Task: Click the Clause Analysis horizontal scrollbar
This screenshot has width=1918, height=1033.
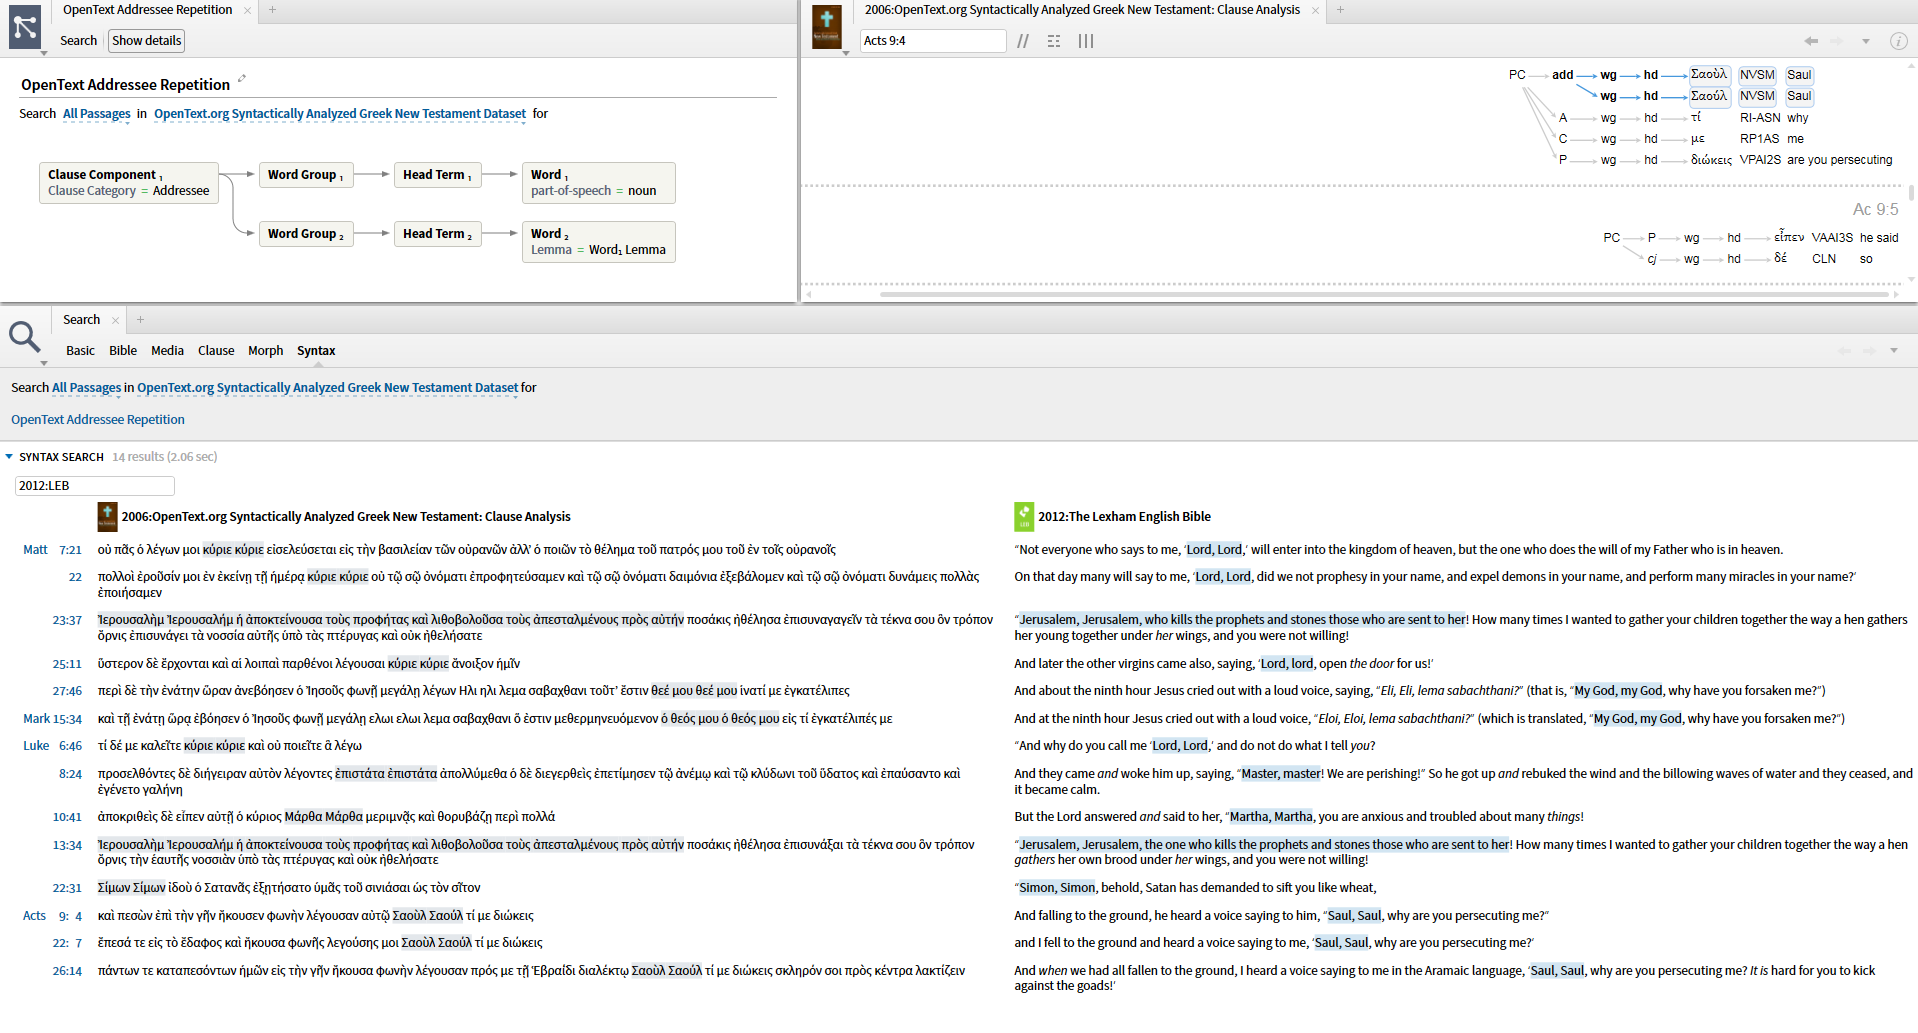Action: 1385,294
